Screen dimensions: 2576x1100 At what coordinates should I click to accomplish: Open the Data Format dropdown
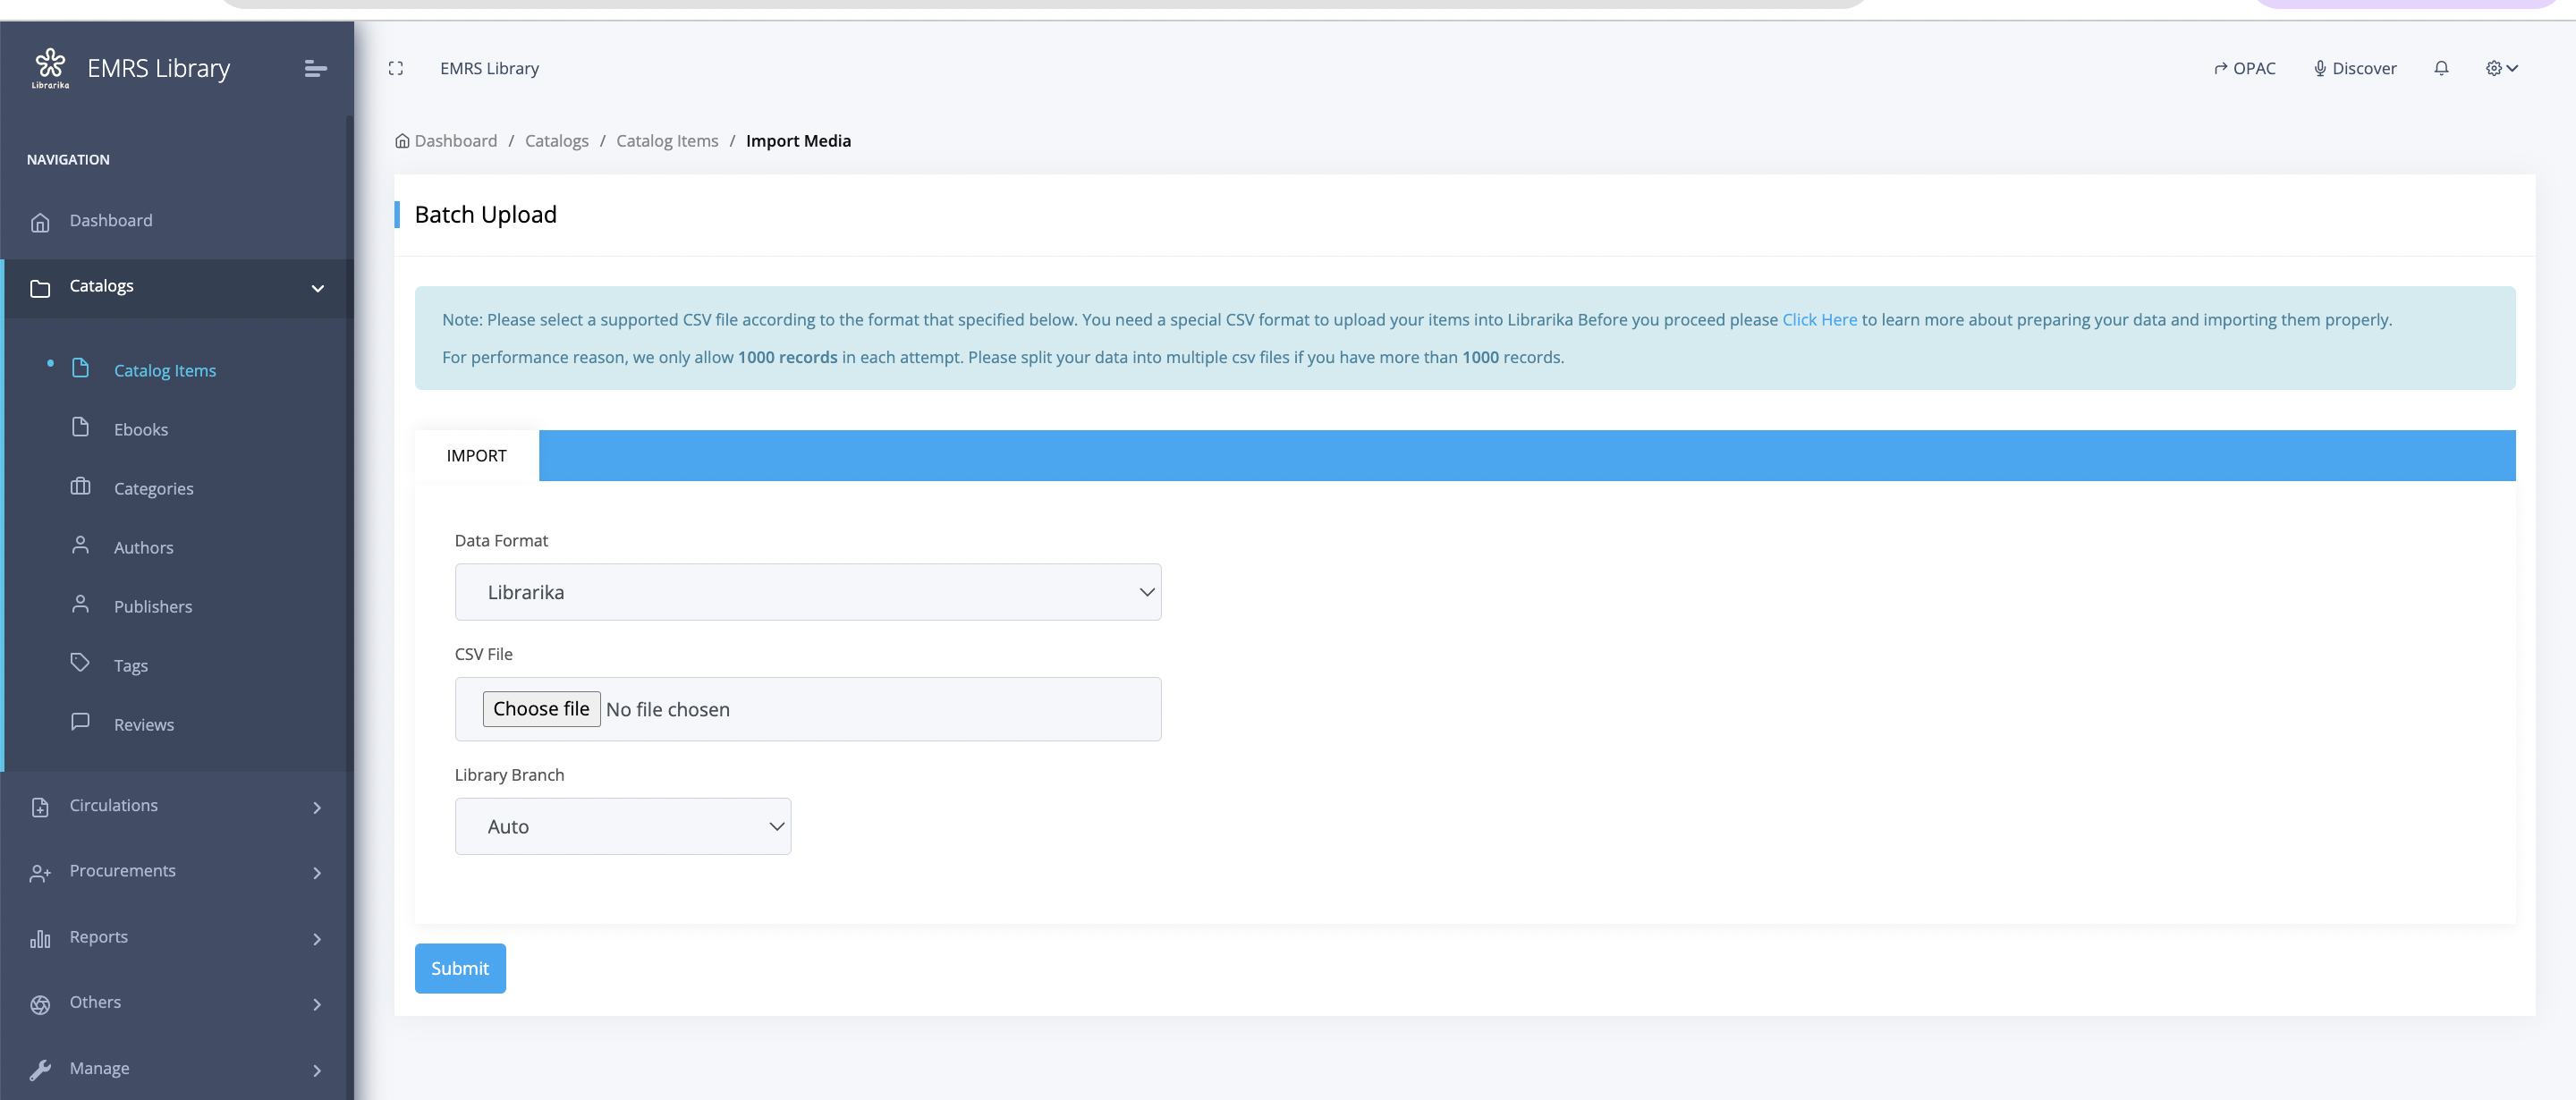807,592
